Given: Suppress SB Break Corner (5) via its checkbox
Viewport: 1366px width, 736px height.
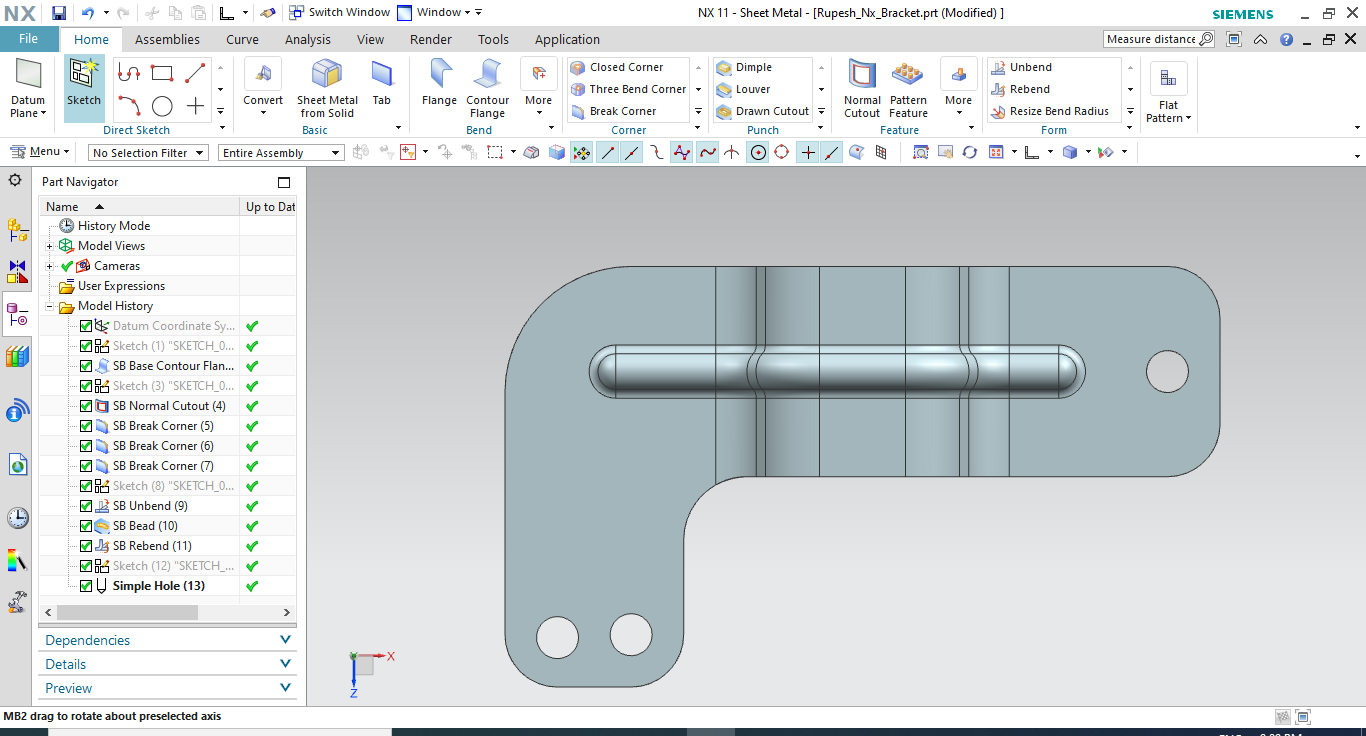Looking at the screenshot, I should [x=85, y=425].
